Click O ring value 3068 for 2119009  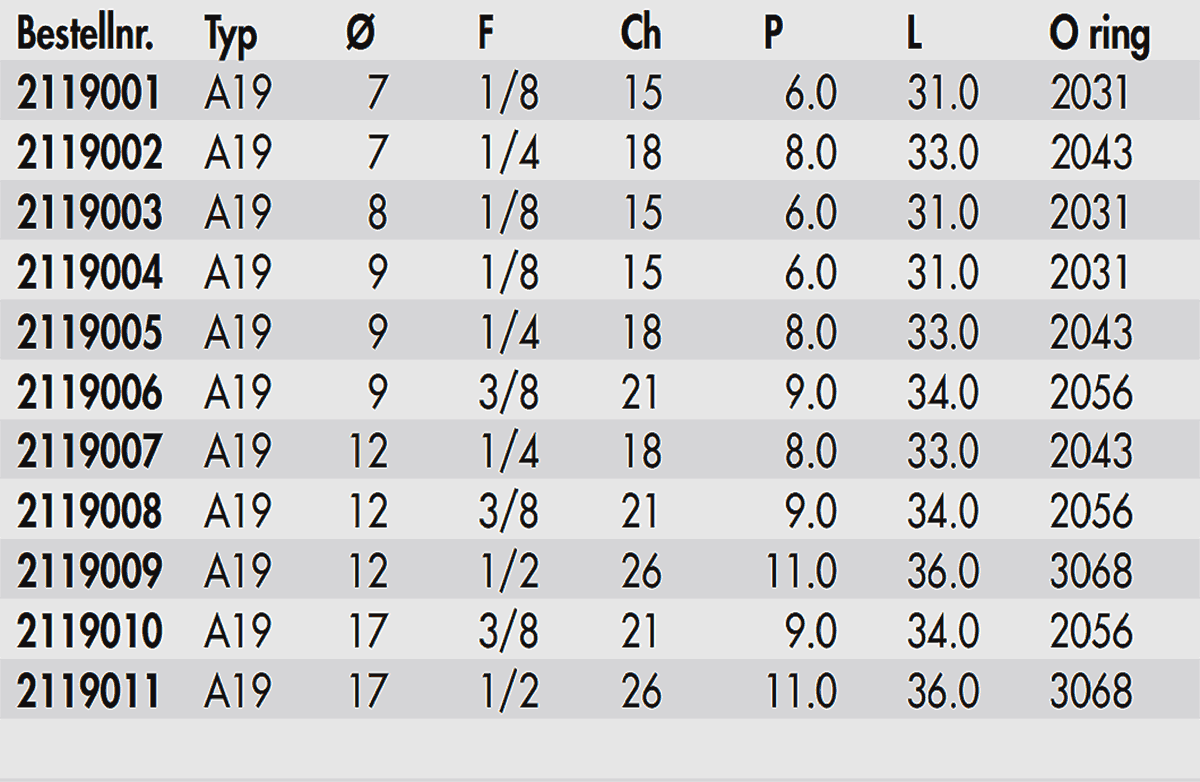coord(1091,573)
